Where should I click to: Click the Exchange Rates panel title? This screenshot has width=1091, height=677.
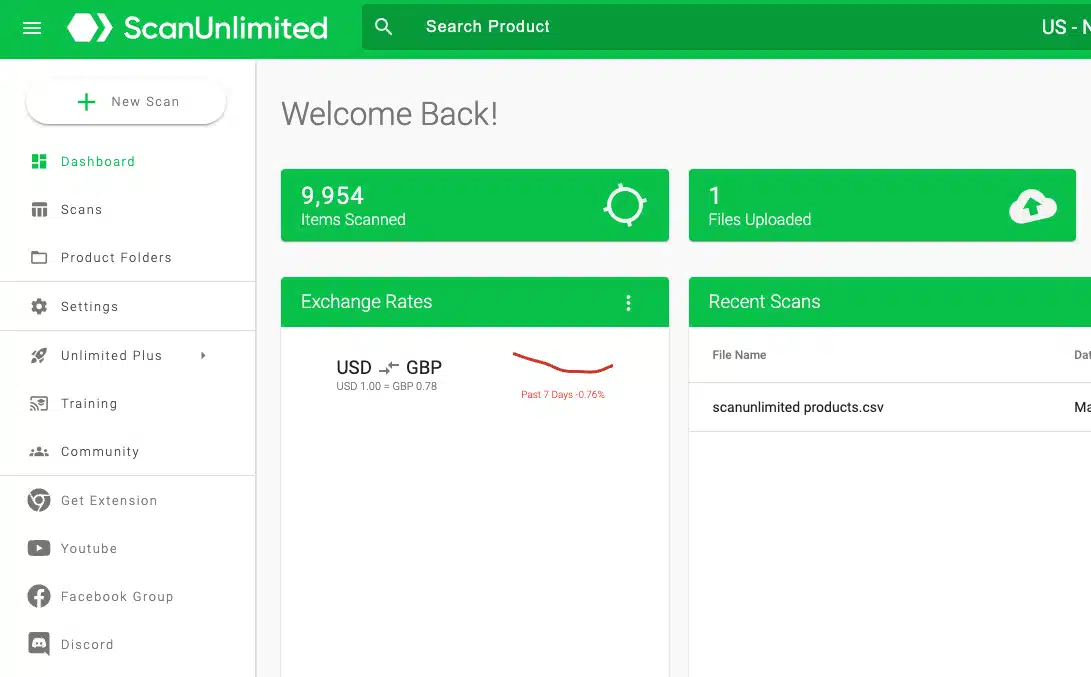(366, 301)
